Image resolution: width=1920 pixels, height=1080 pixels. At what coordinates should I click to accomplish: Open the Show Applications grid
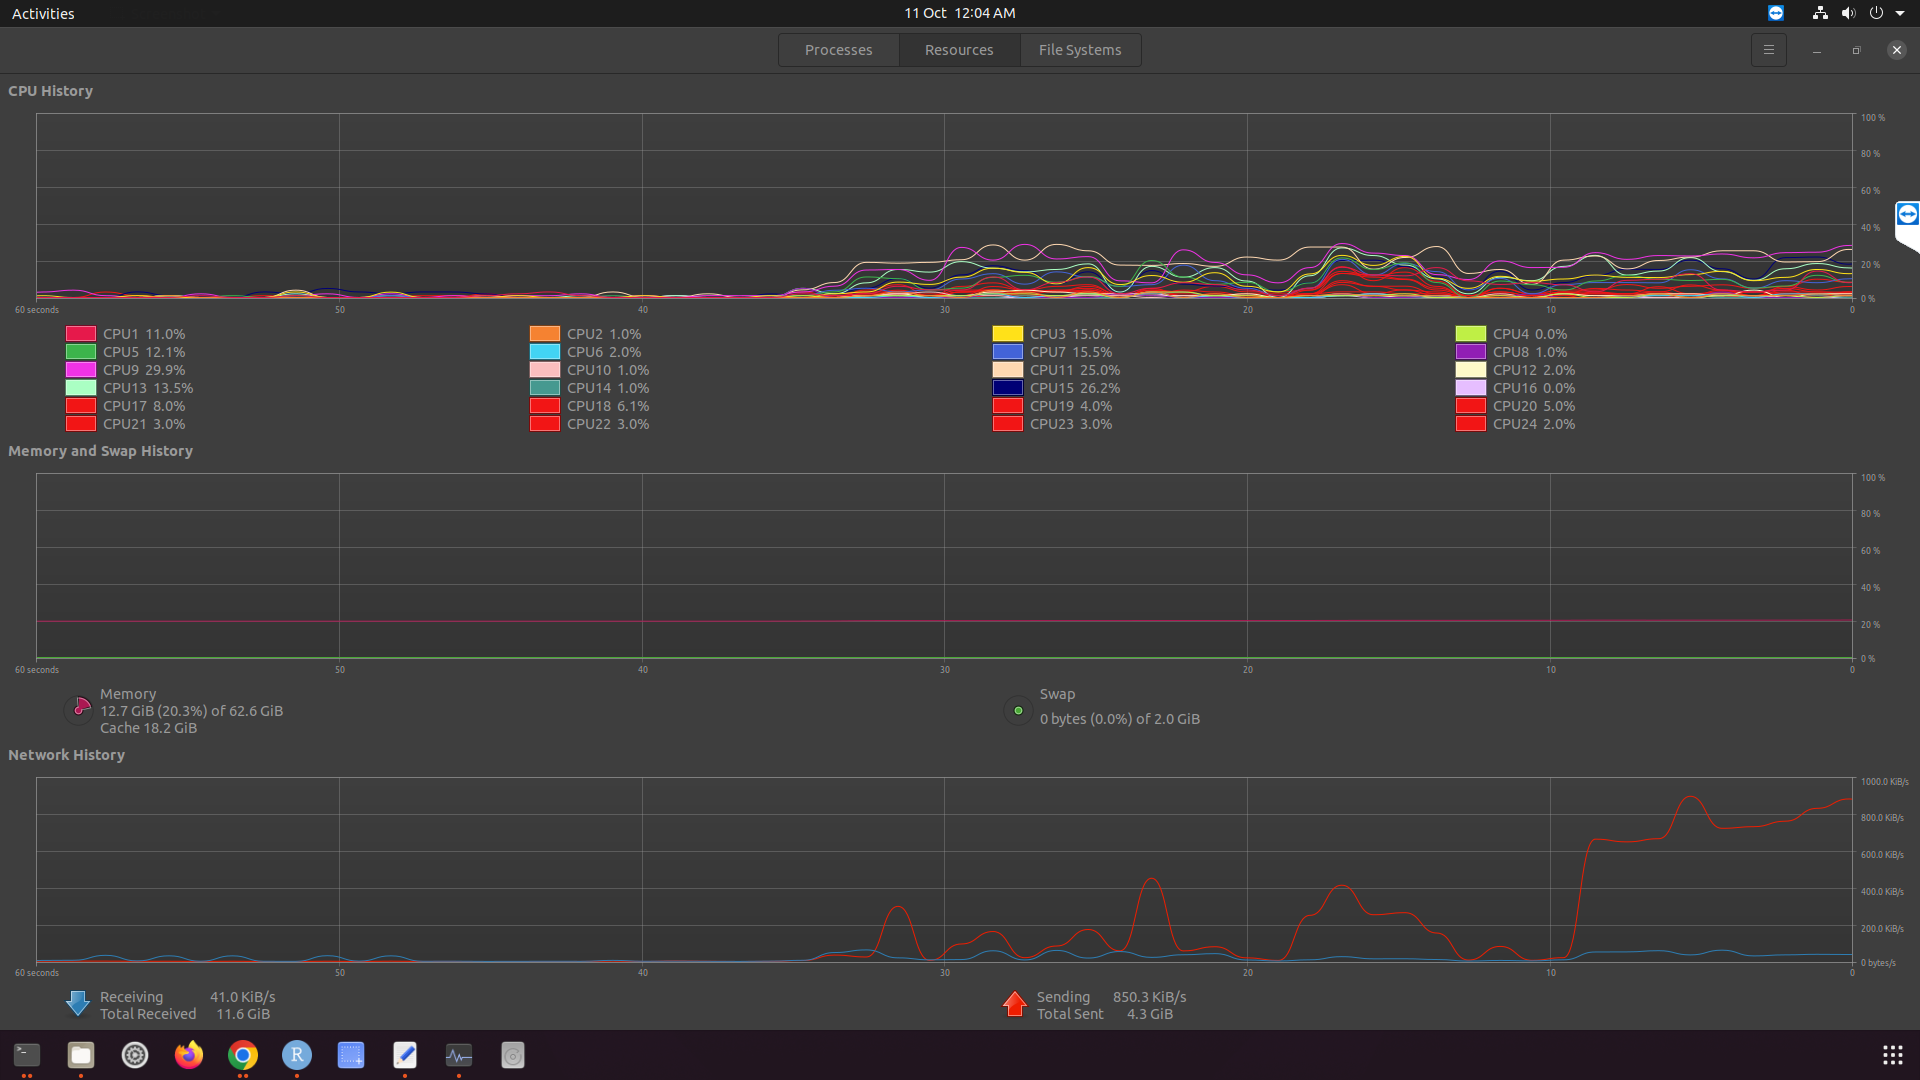[1892, 1055]
